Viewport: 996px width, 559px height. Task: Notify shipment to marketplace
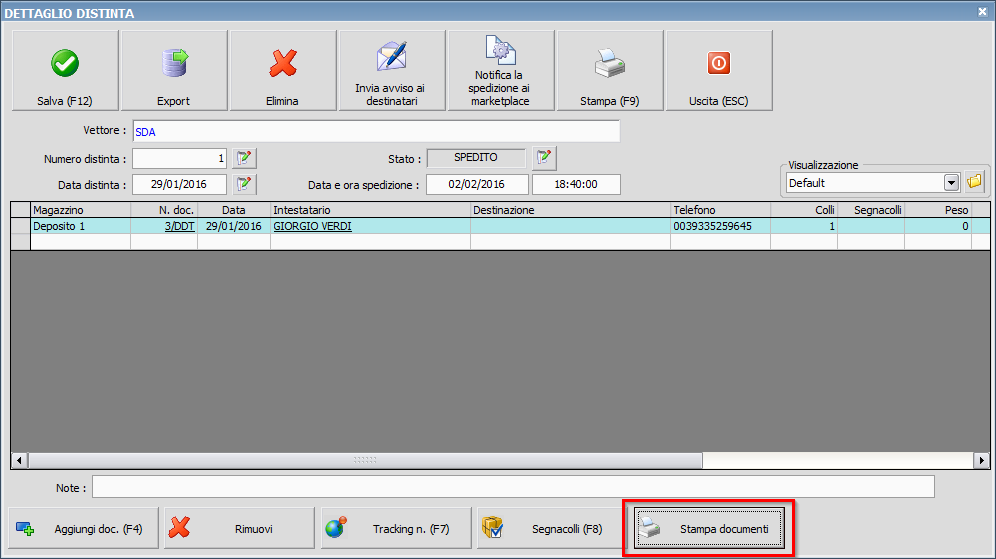click(501, 71)
